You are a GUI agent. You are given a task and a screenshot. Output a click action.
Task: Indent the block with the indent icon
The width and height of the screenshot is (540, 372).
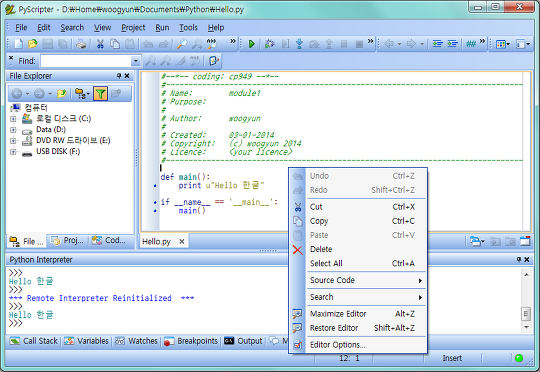pos(437,44)
